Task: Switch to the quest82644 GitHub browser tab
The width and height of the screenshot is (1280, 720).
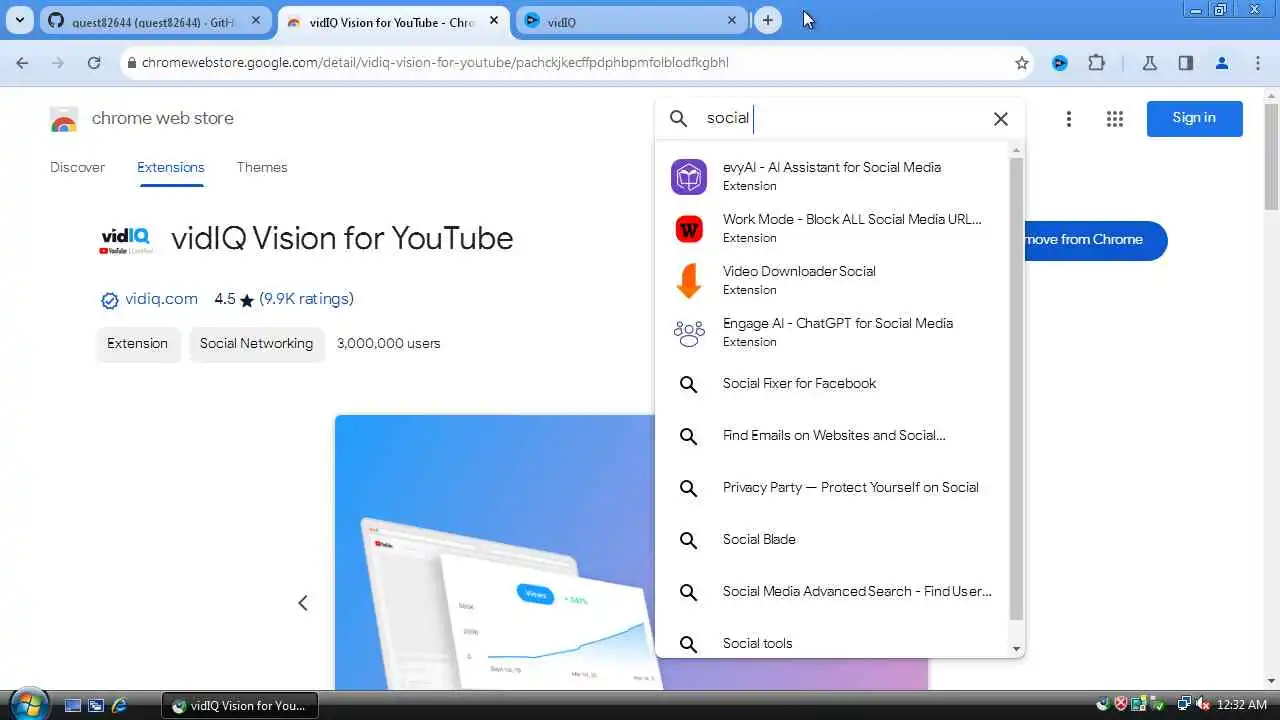Action: [x=155, y=21]
